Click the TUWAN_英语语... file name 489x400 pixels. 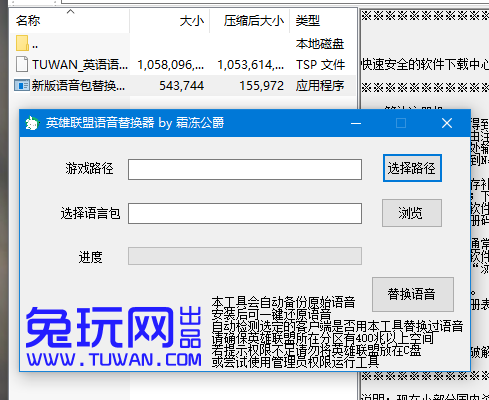tap(80, 65)
